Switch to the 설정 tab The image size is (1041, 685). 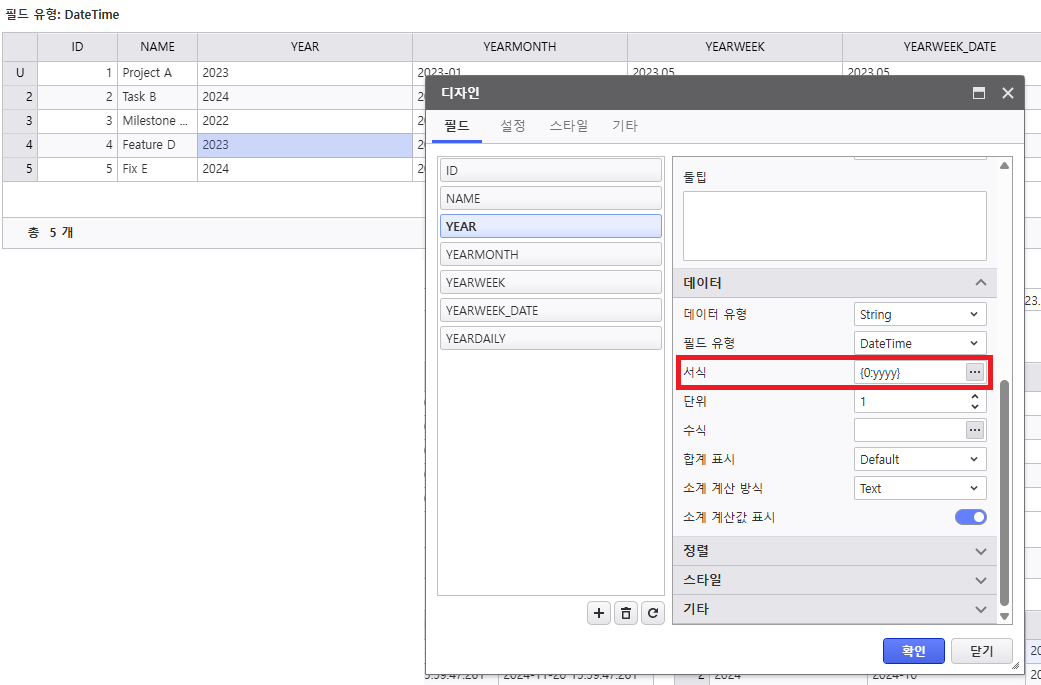point(513,126)
